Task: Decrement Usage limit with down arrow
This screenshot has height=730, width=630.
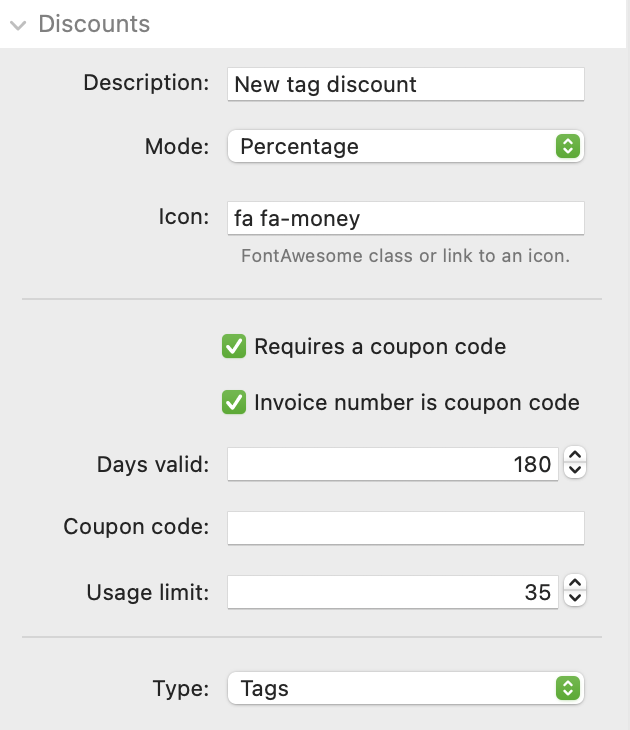Action: click(575, 599)
